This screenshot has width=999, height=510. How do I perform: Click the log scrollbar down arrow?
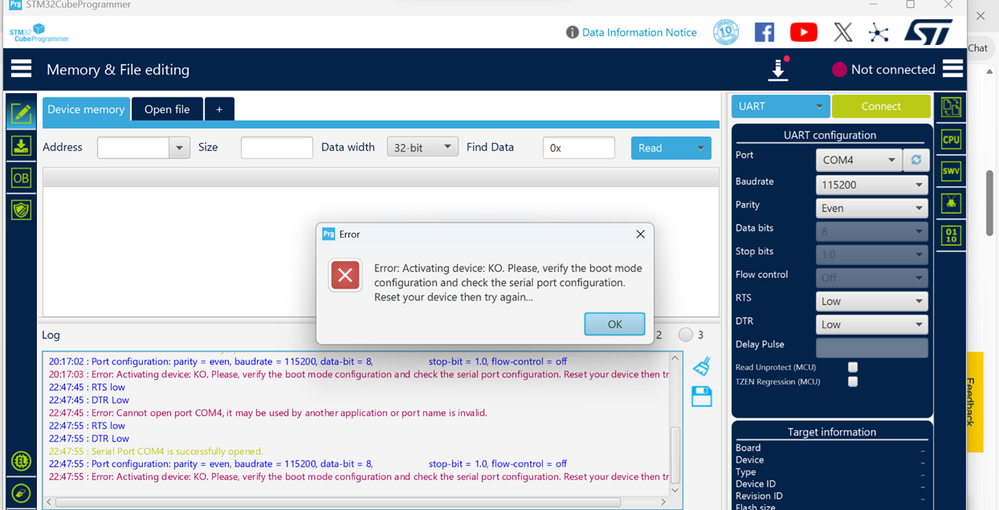[675, 490]
